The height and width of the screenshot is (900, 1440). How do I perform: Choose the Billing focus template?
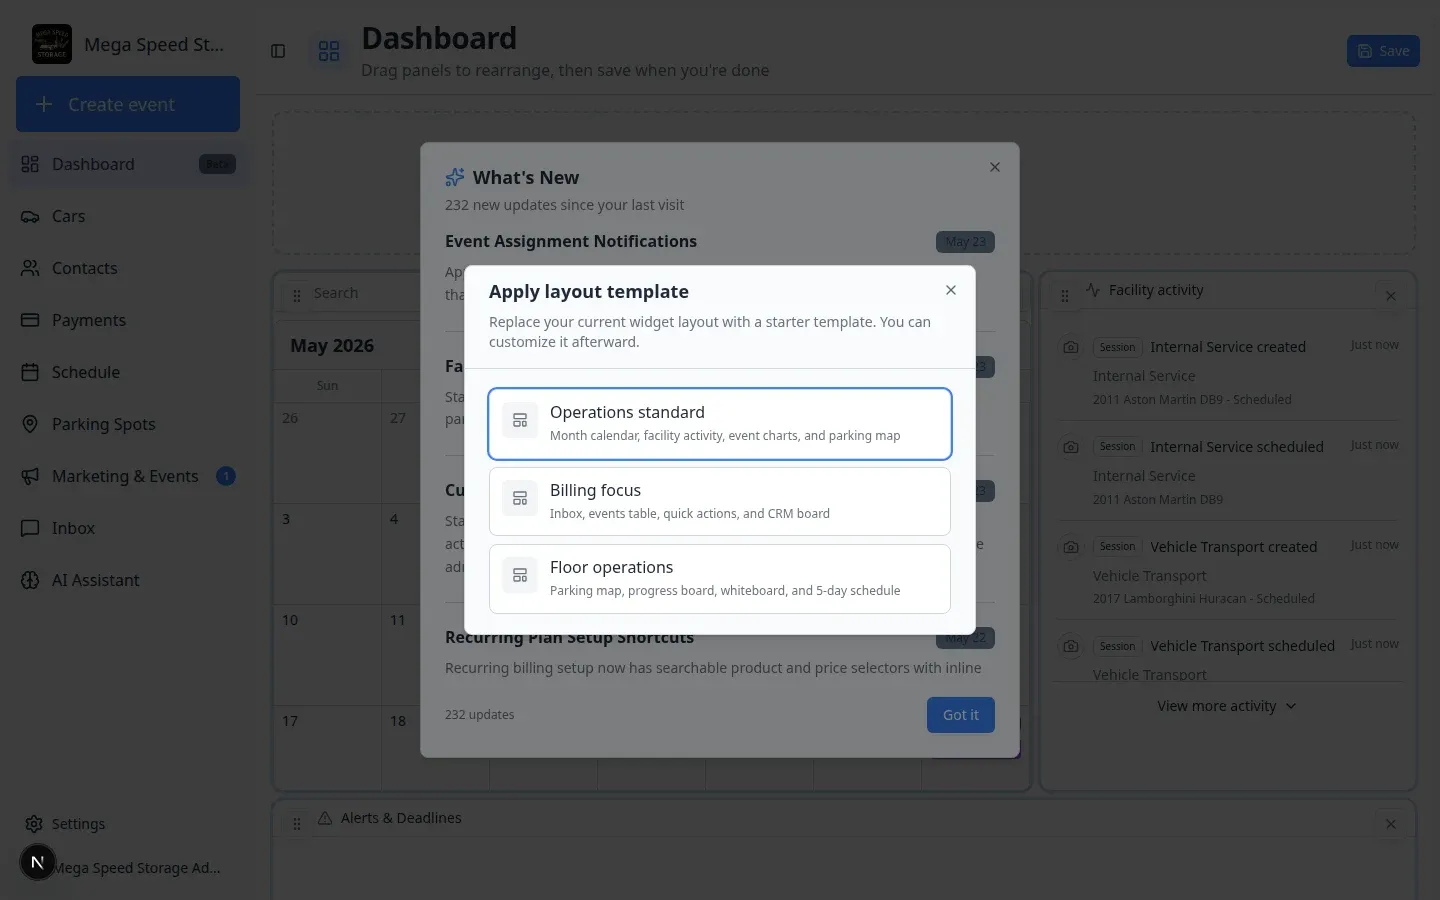719,502
